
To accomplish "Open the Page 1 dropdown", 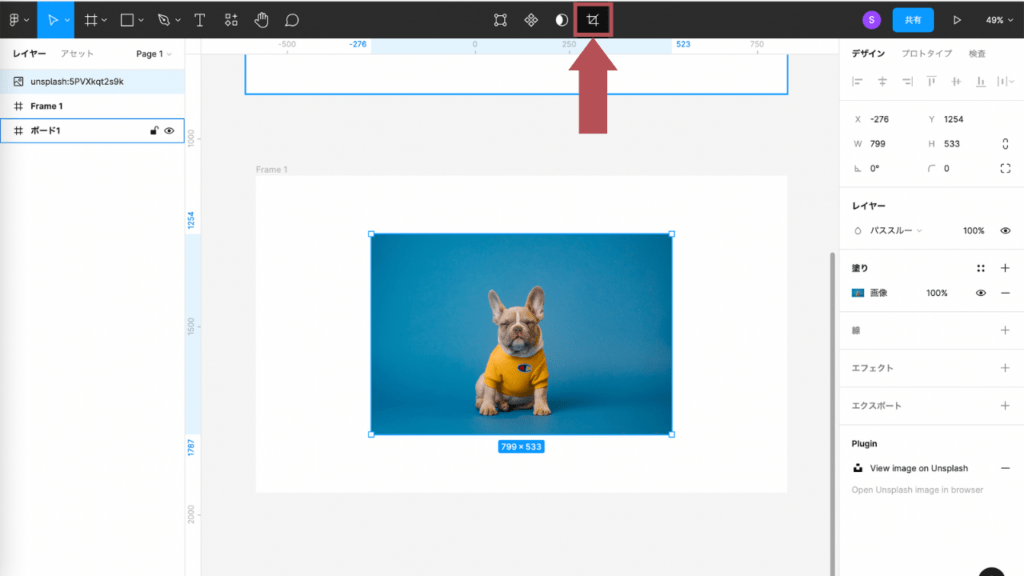I will click(153, 54).
